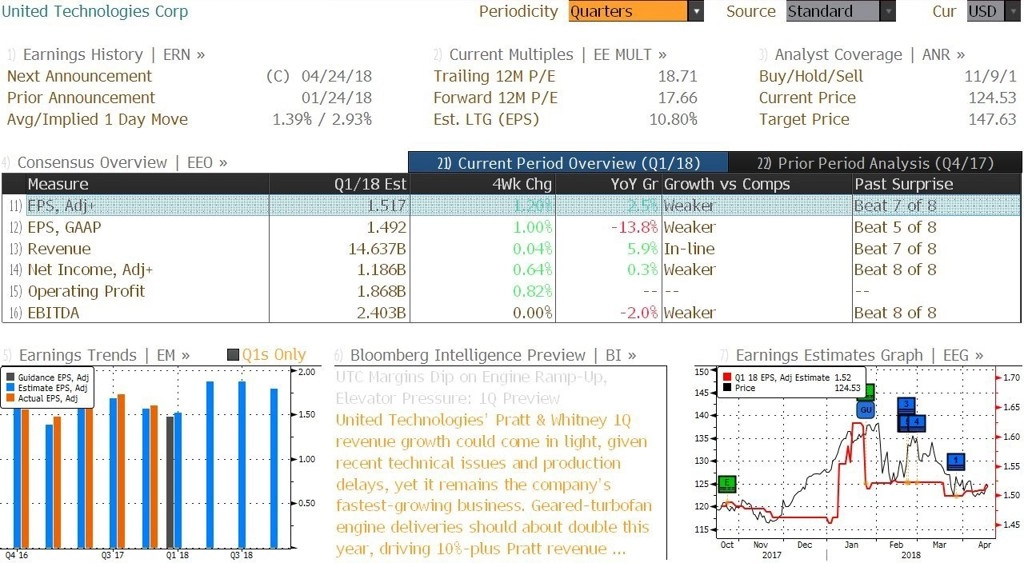This screenshot has width=1024, height=563.
Task: Click the Guidance EPS gray legend swatch
Action: tap(10, 378)
